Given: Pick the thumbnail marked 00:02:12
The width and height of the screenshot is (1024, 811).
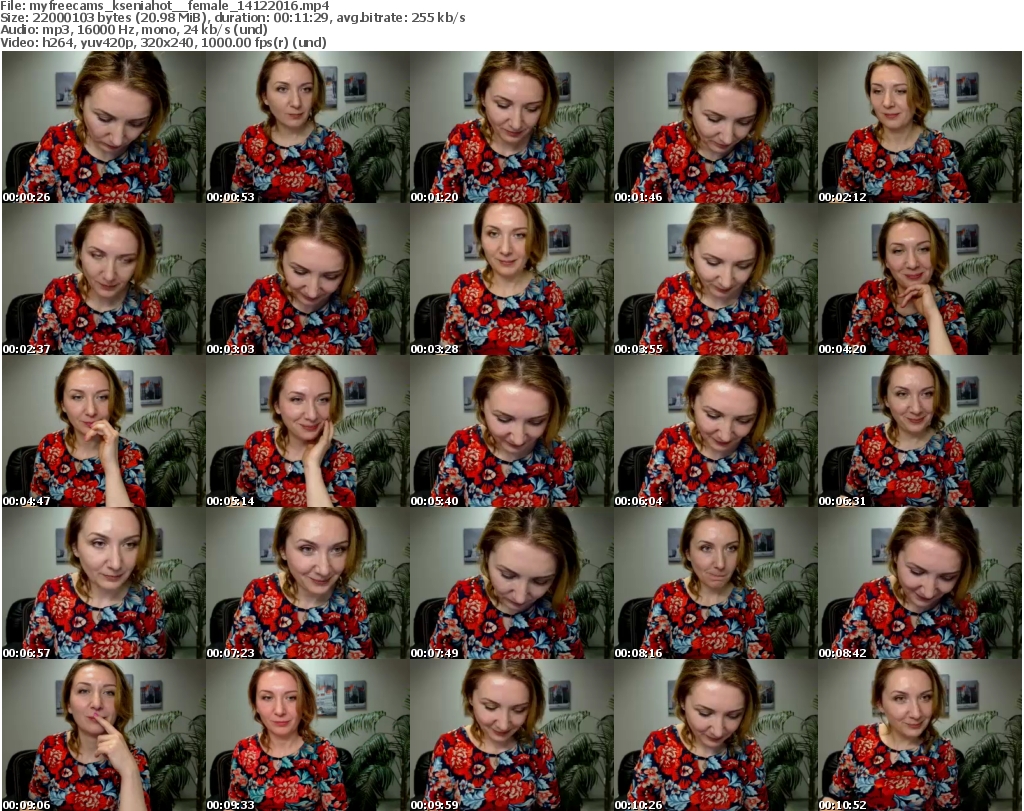Looking at the screenshot, I should coord(919,127).
